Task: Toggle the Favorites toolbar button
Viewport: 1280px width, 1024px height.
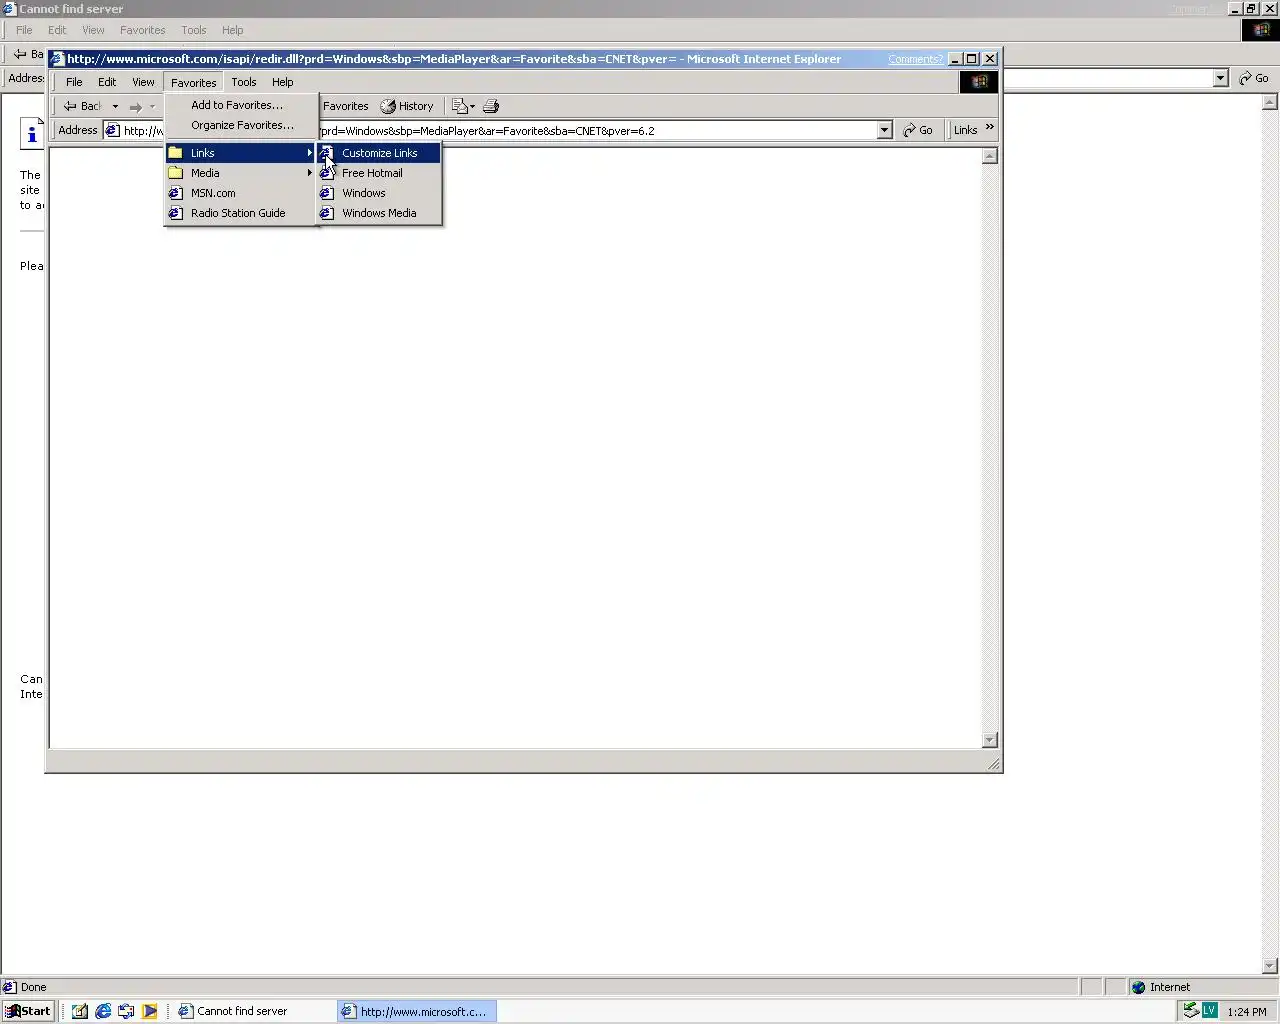Action: (x=345, y=106)
